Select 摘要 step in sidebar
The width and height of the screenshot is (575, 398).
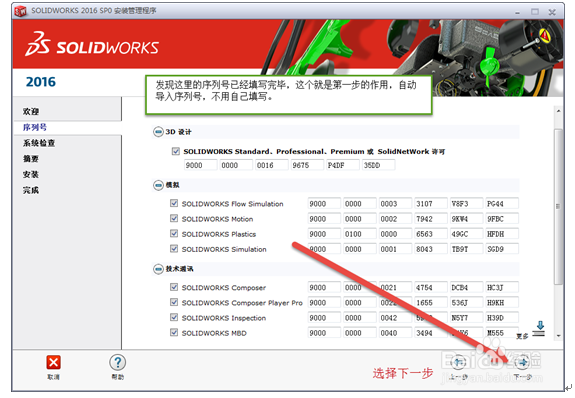(x=31, y=159)
